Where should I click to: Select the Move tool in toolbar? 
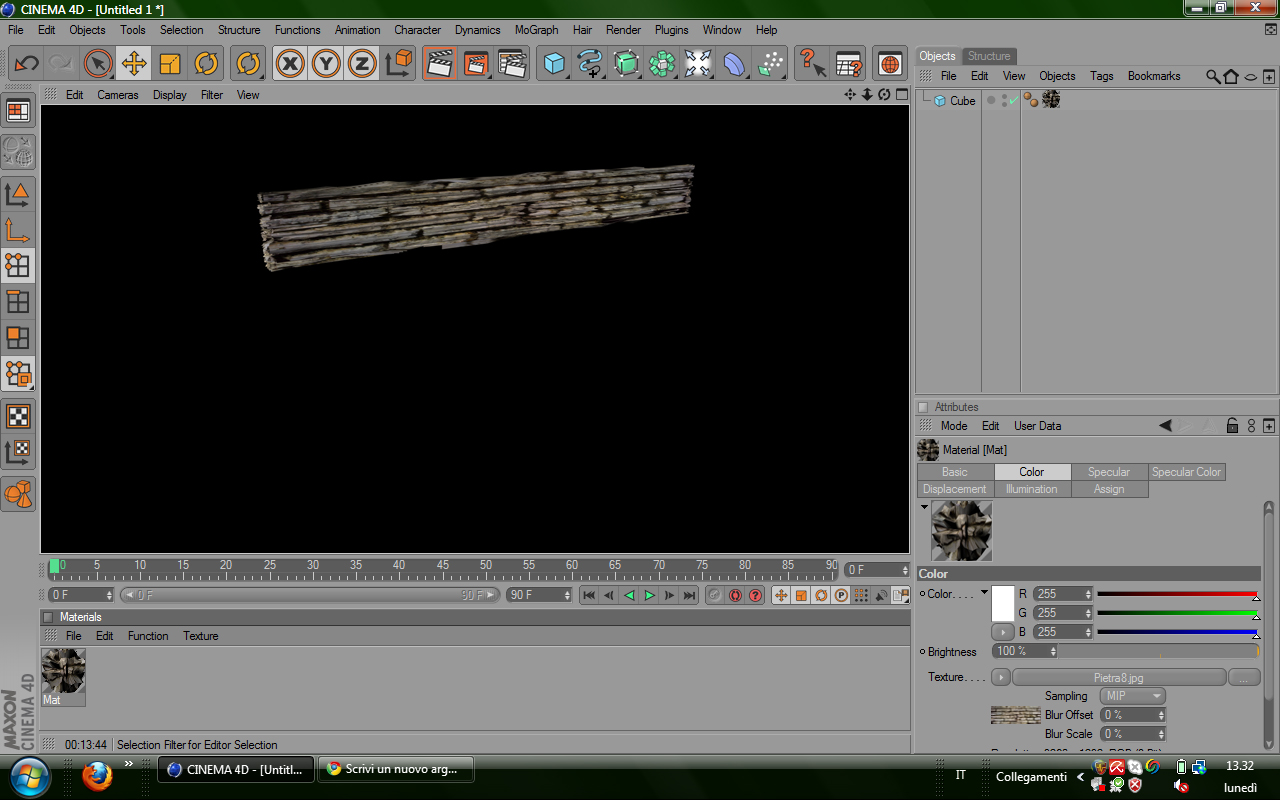tap(133, 64)
